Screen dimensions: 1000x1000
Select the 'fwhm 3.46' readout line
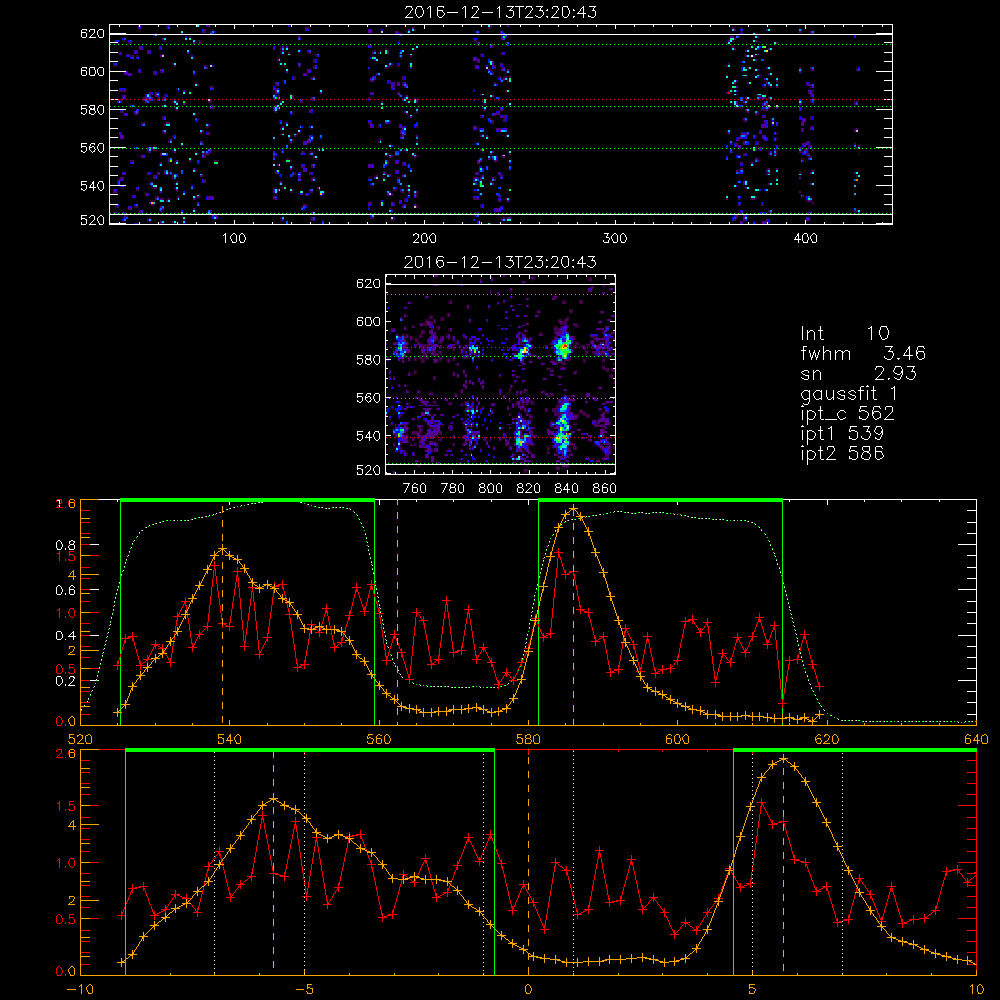[x=863, y=353]
